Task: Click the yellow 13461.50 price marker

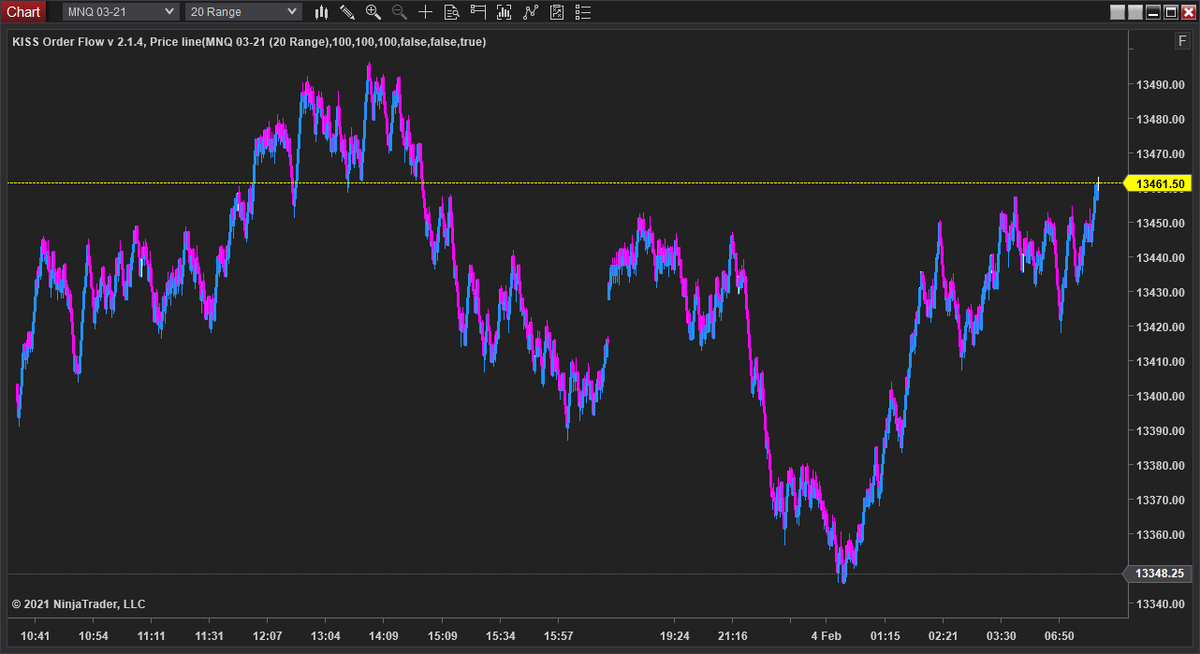Action: [x=1159, y=184]
